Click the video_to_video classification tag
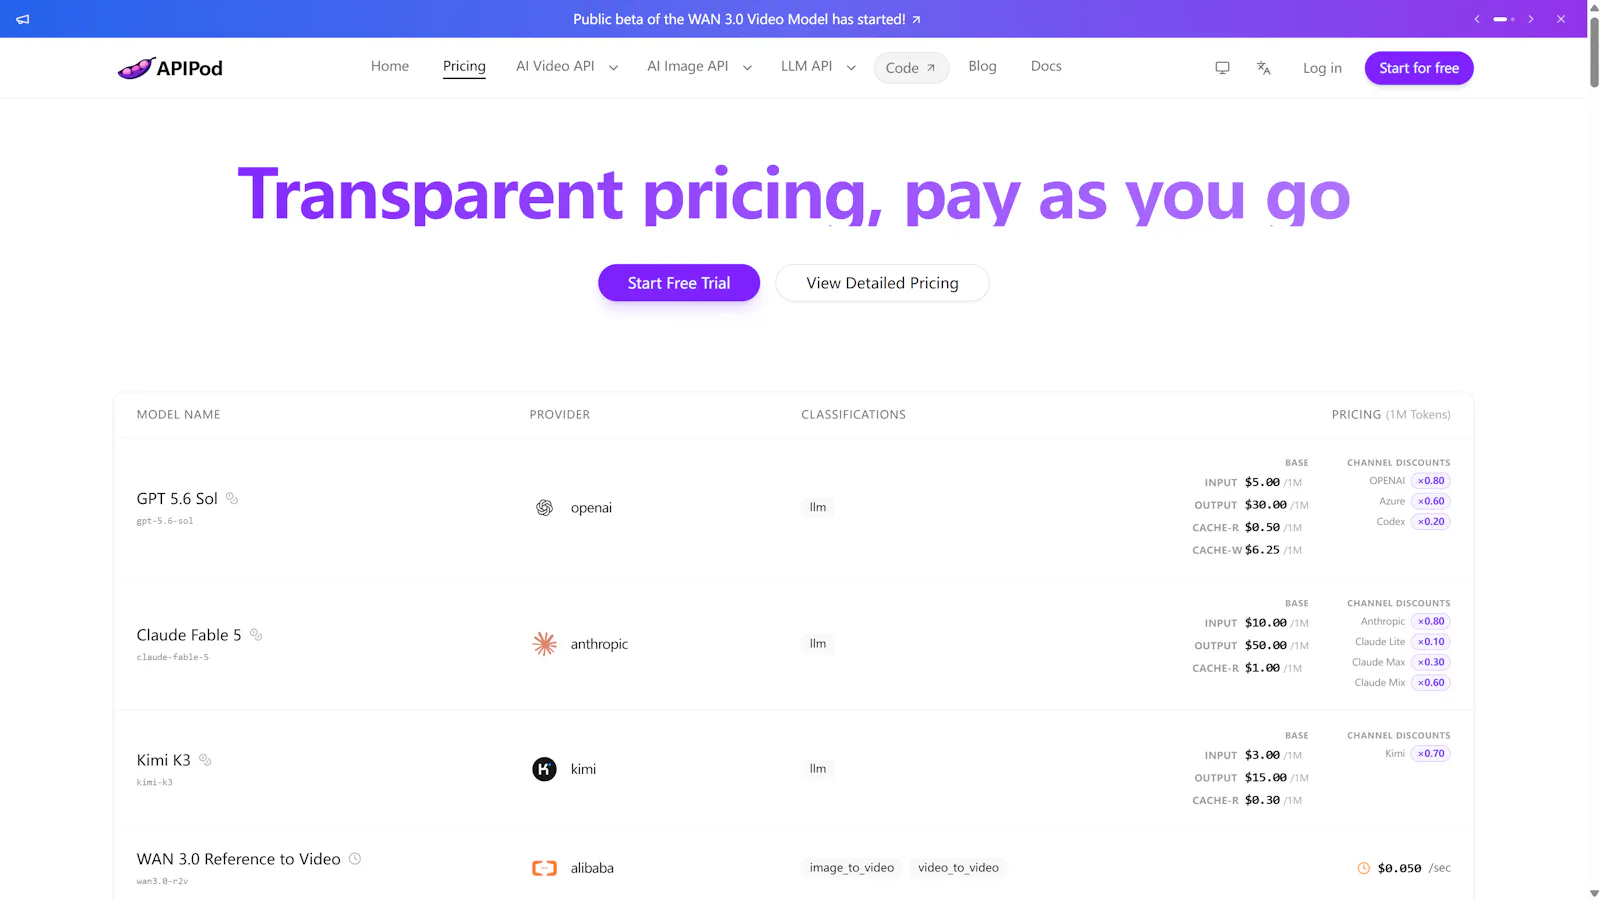Screen dimensions: 1600x900 (x=958, y=867)
